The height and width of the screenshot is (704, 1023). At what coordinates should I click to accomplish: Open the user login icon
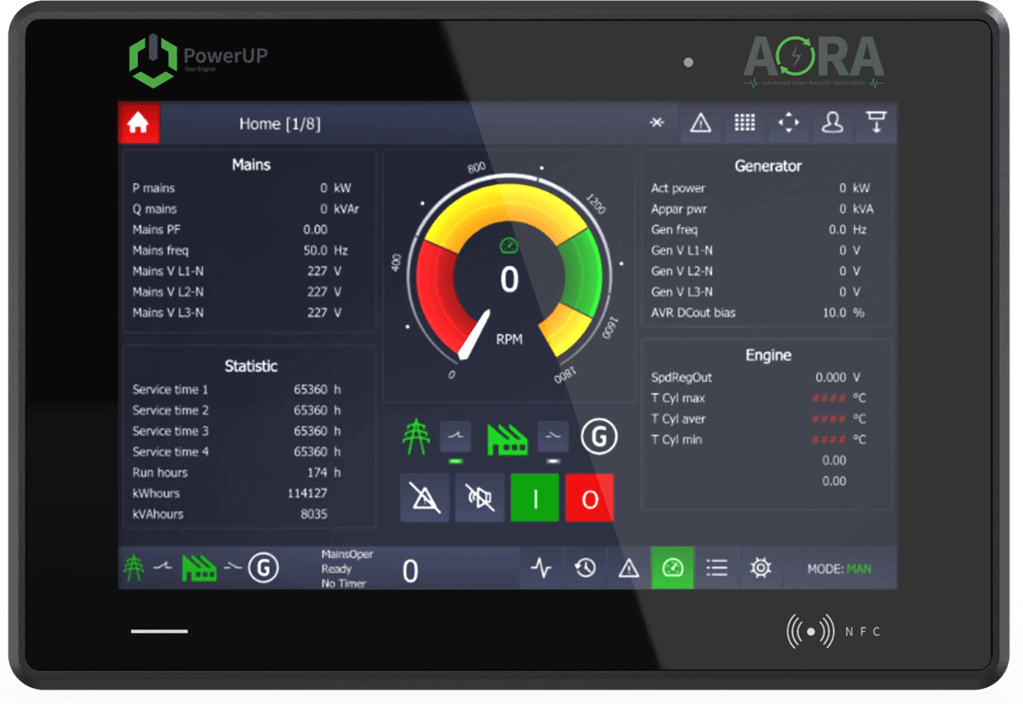[x=832, y=123]
